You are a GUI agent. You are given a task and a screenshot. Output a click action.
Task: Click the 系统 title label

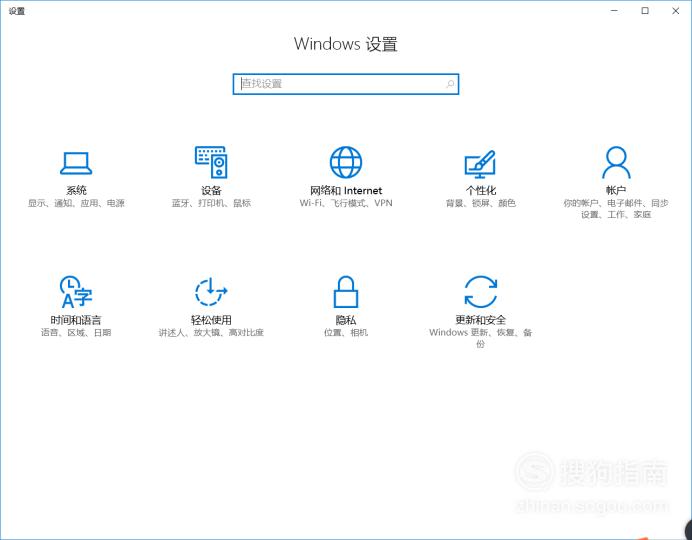point(76,191)
